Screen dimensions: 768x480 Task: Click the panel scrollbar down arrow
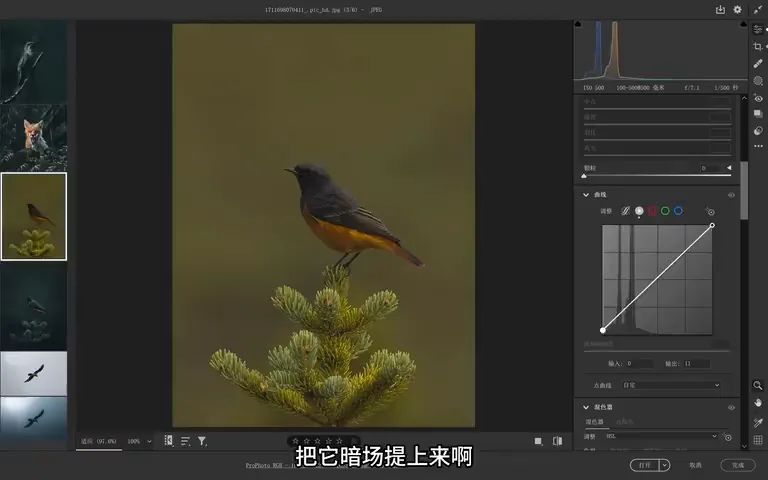click(744, 446)
